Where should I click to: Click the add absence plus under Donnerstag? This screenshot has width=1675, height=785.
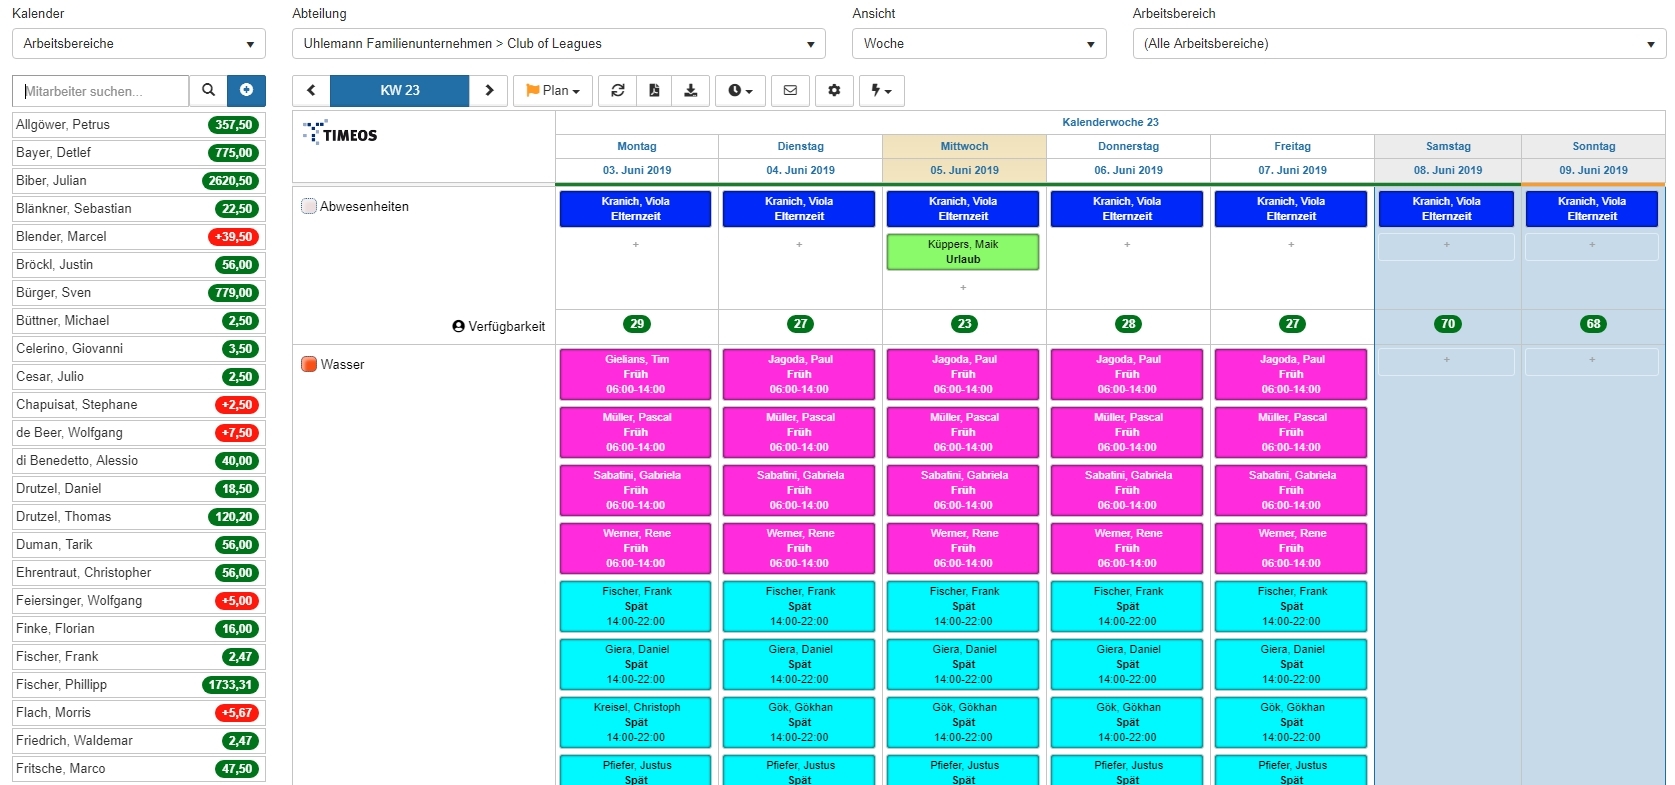click(1127, 245)
